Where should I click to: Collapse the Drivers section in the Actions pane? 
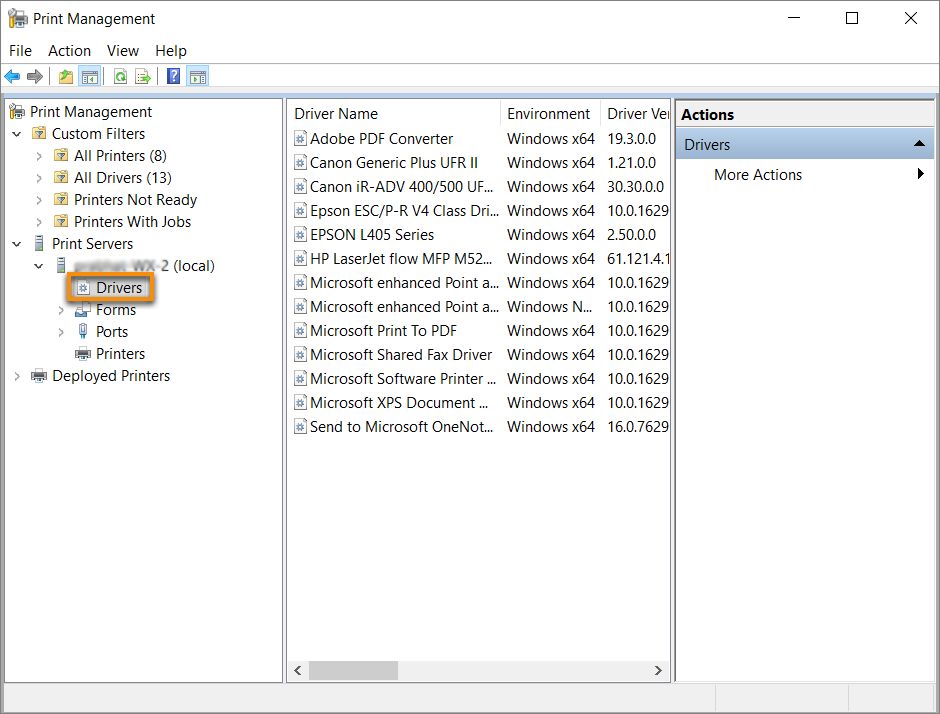click(920, 144)
